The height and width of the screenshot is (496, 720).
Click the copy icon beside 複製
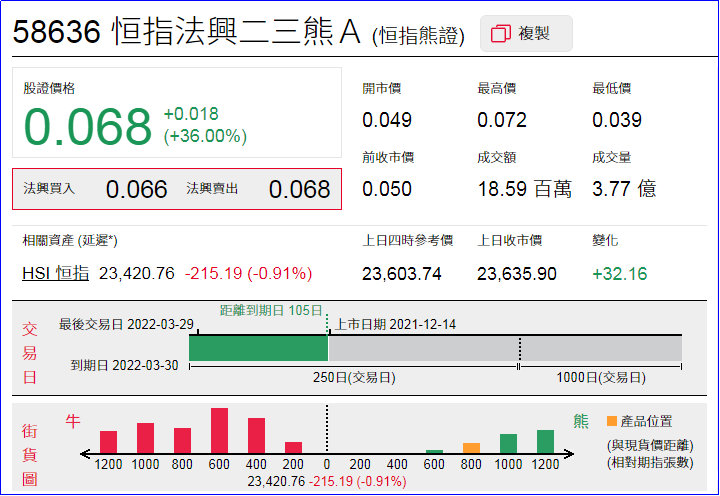click(x=501, y=34)
